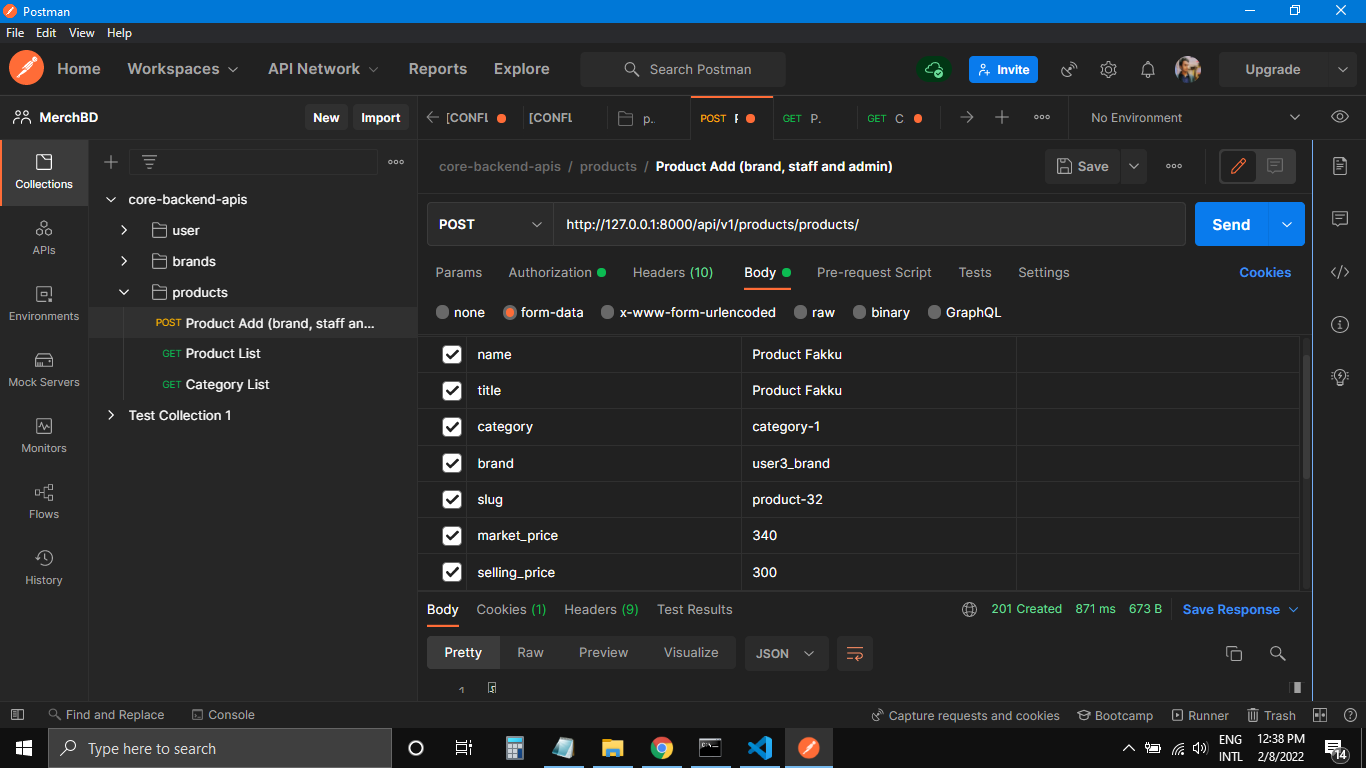The height and width of the screenshot is (768, 1366).
Task: Switch to the Pre-request Script tab
Action: (x=874, y=272)
